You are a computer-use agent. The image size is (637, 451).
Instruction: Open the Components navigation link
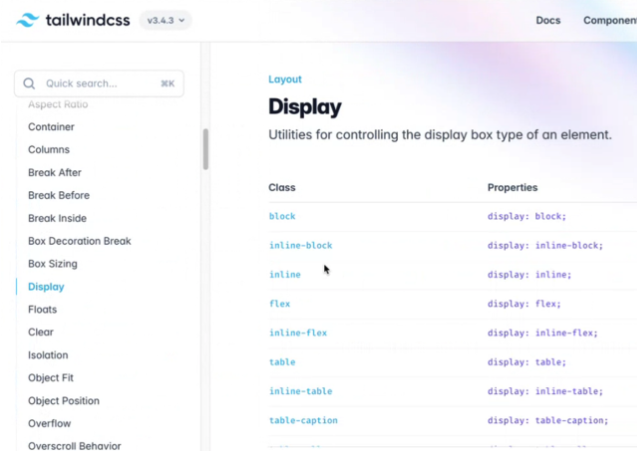610,20
